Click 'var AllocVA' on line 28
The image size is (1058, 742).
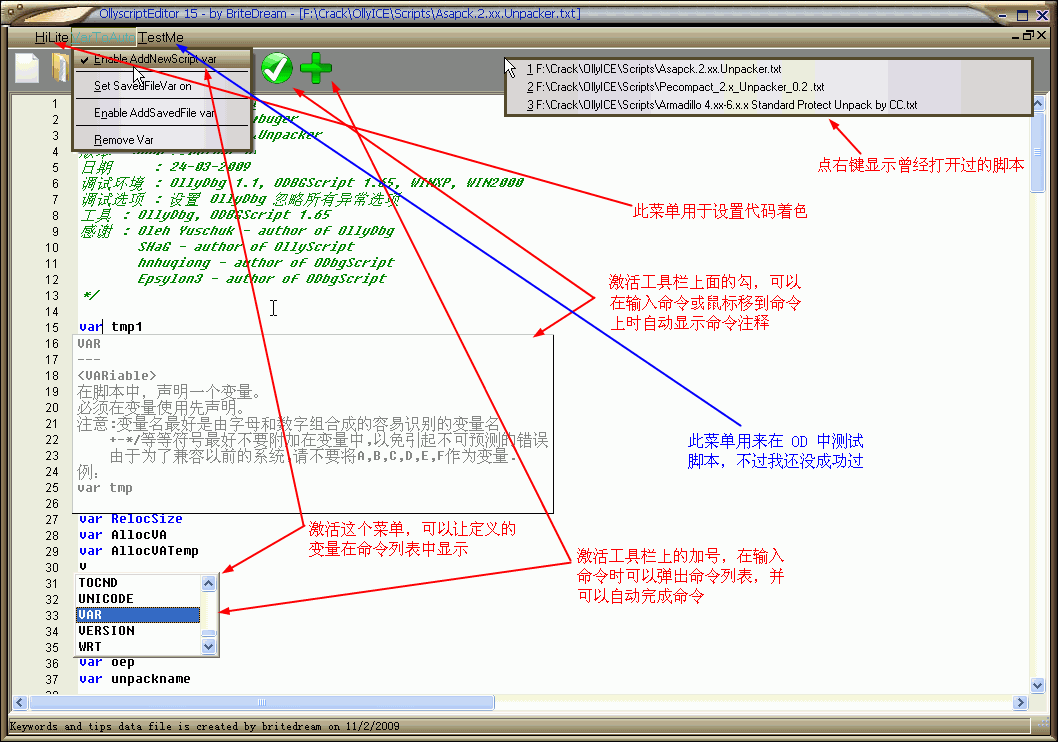(x=123, y=535)
